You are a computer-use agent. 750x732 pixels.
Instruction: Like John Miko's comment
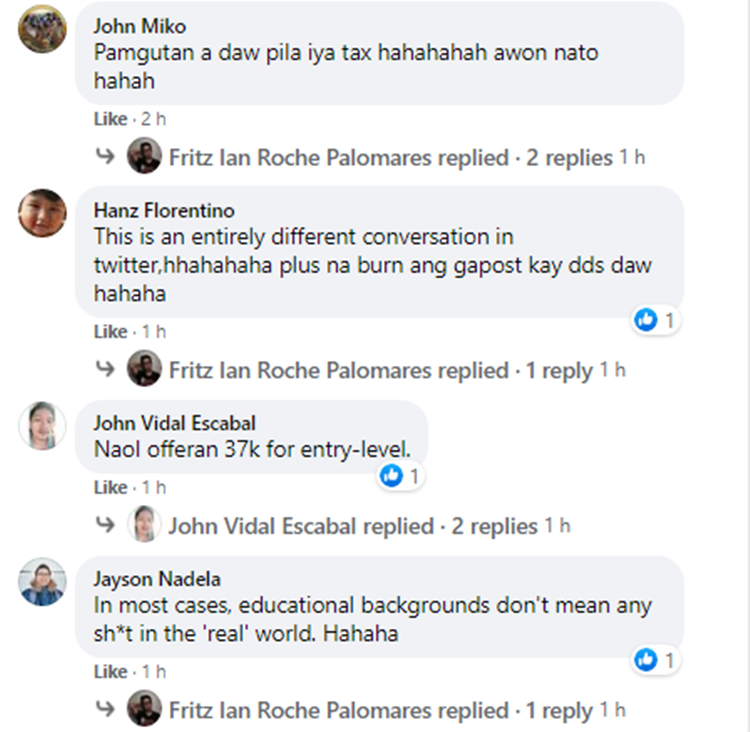[110, 119]
